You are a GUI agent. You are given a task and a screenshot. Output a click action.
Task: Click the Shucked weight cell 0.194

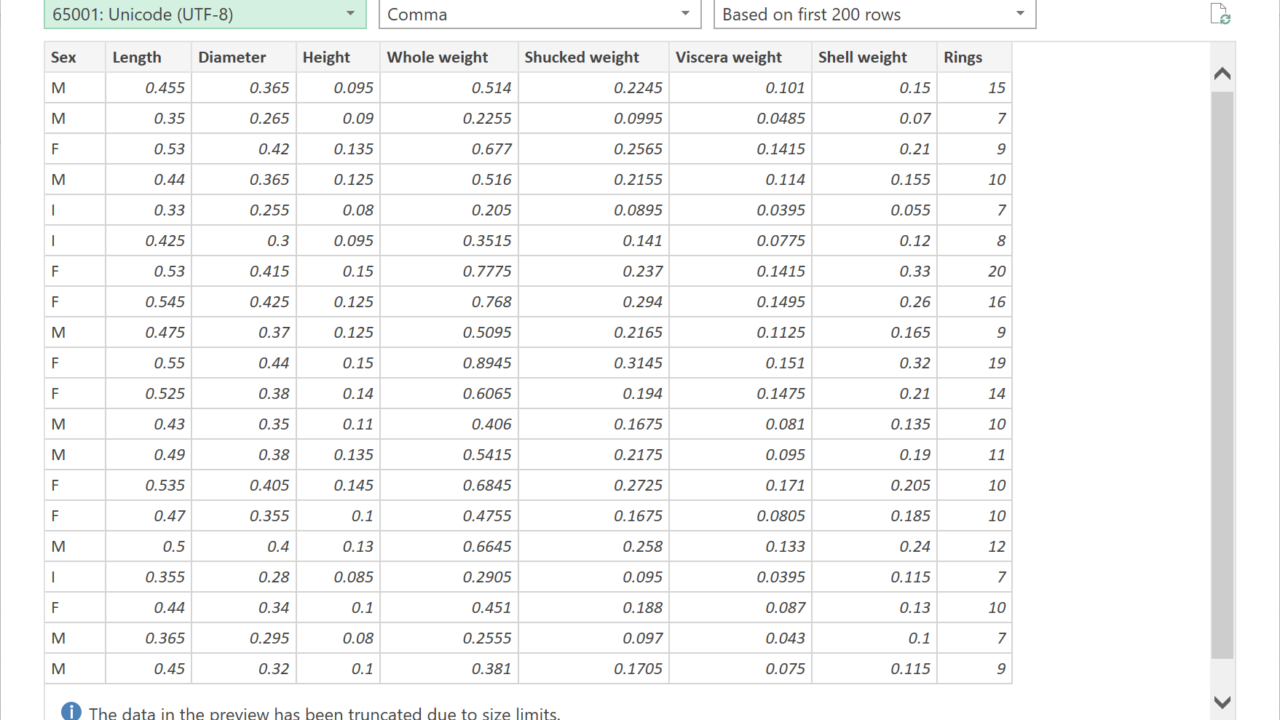coord(593,394)
